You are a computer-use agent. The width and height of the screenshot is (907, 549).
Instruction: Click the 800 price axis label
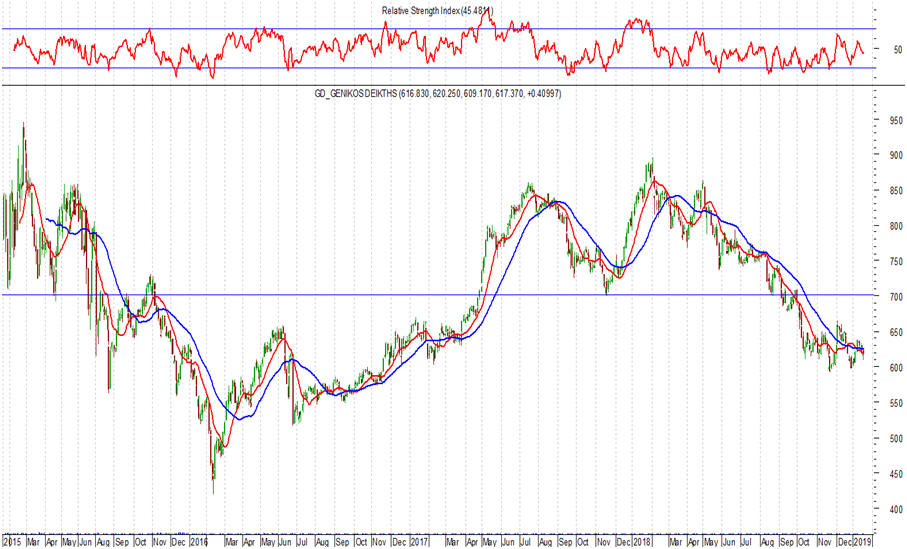click(x=895, y=226)
